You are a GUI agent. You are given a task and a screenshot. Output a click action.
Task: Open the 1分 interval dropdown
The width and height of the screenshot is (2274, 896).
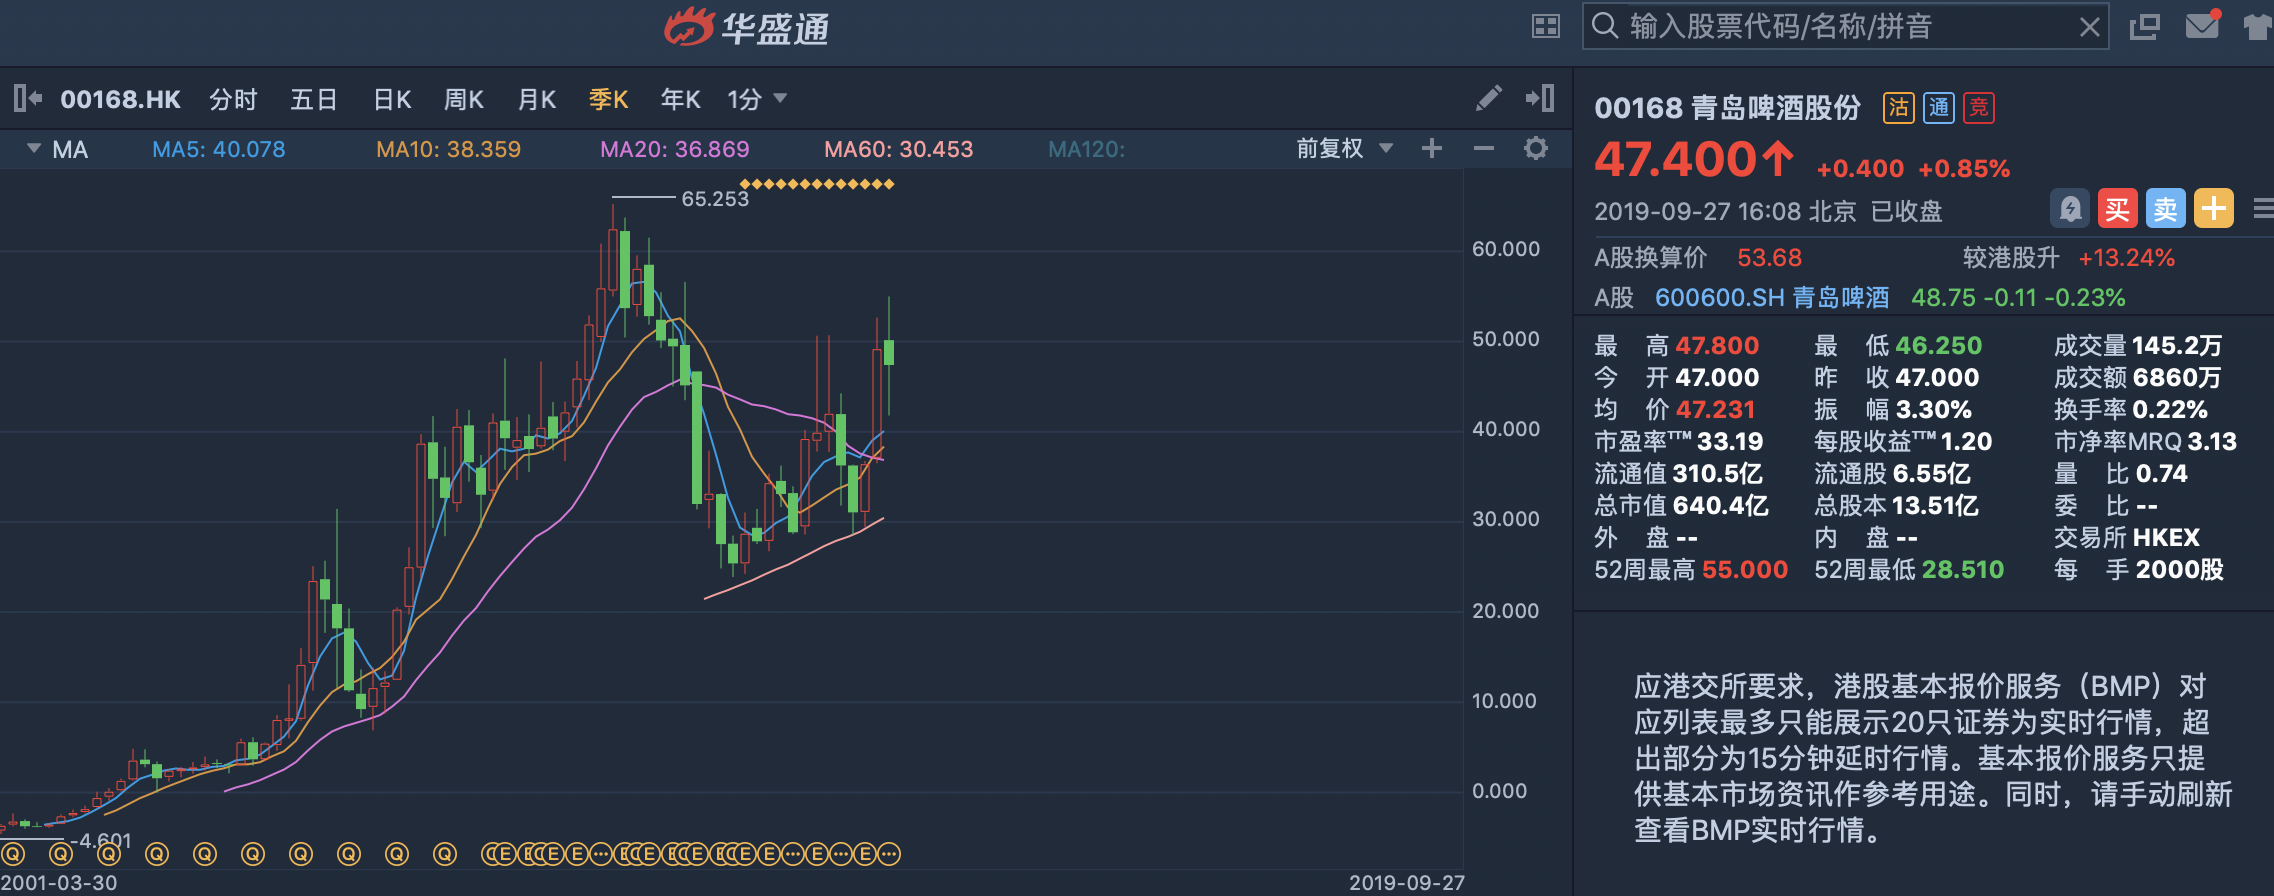[757, 99]
